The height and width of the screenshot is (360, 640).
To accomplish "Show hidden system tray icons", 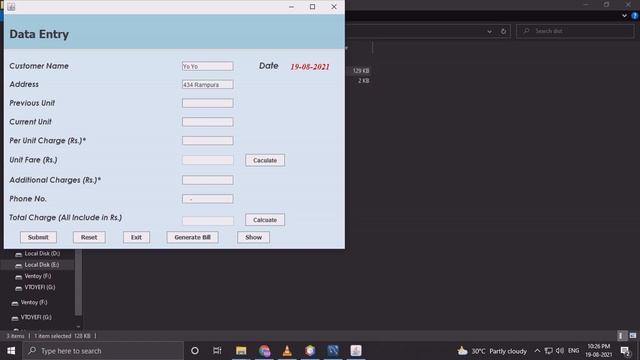I will pyautogui.click(x=537, y=351).
